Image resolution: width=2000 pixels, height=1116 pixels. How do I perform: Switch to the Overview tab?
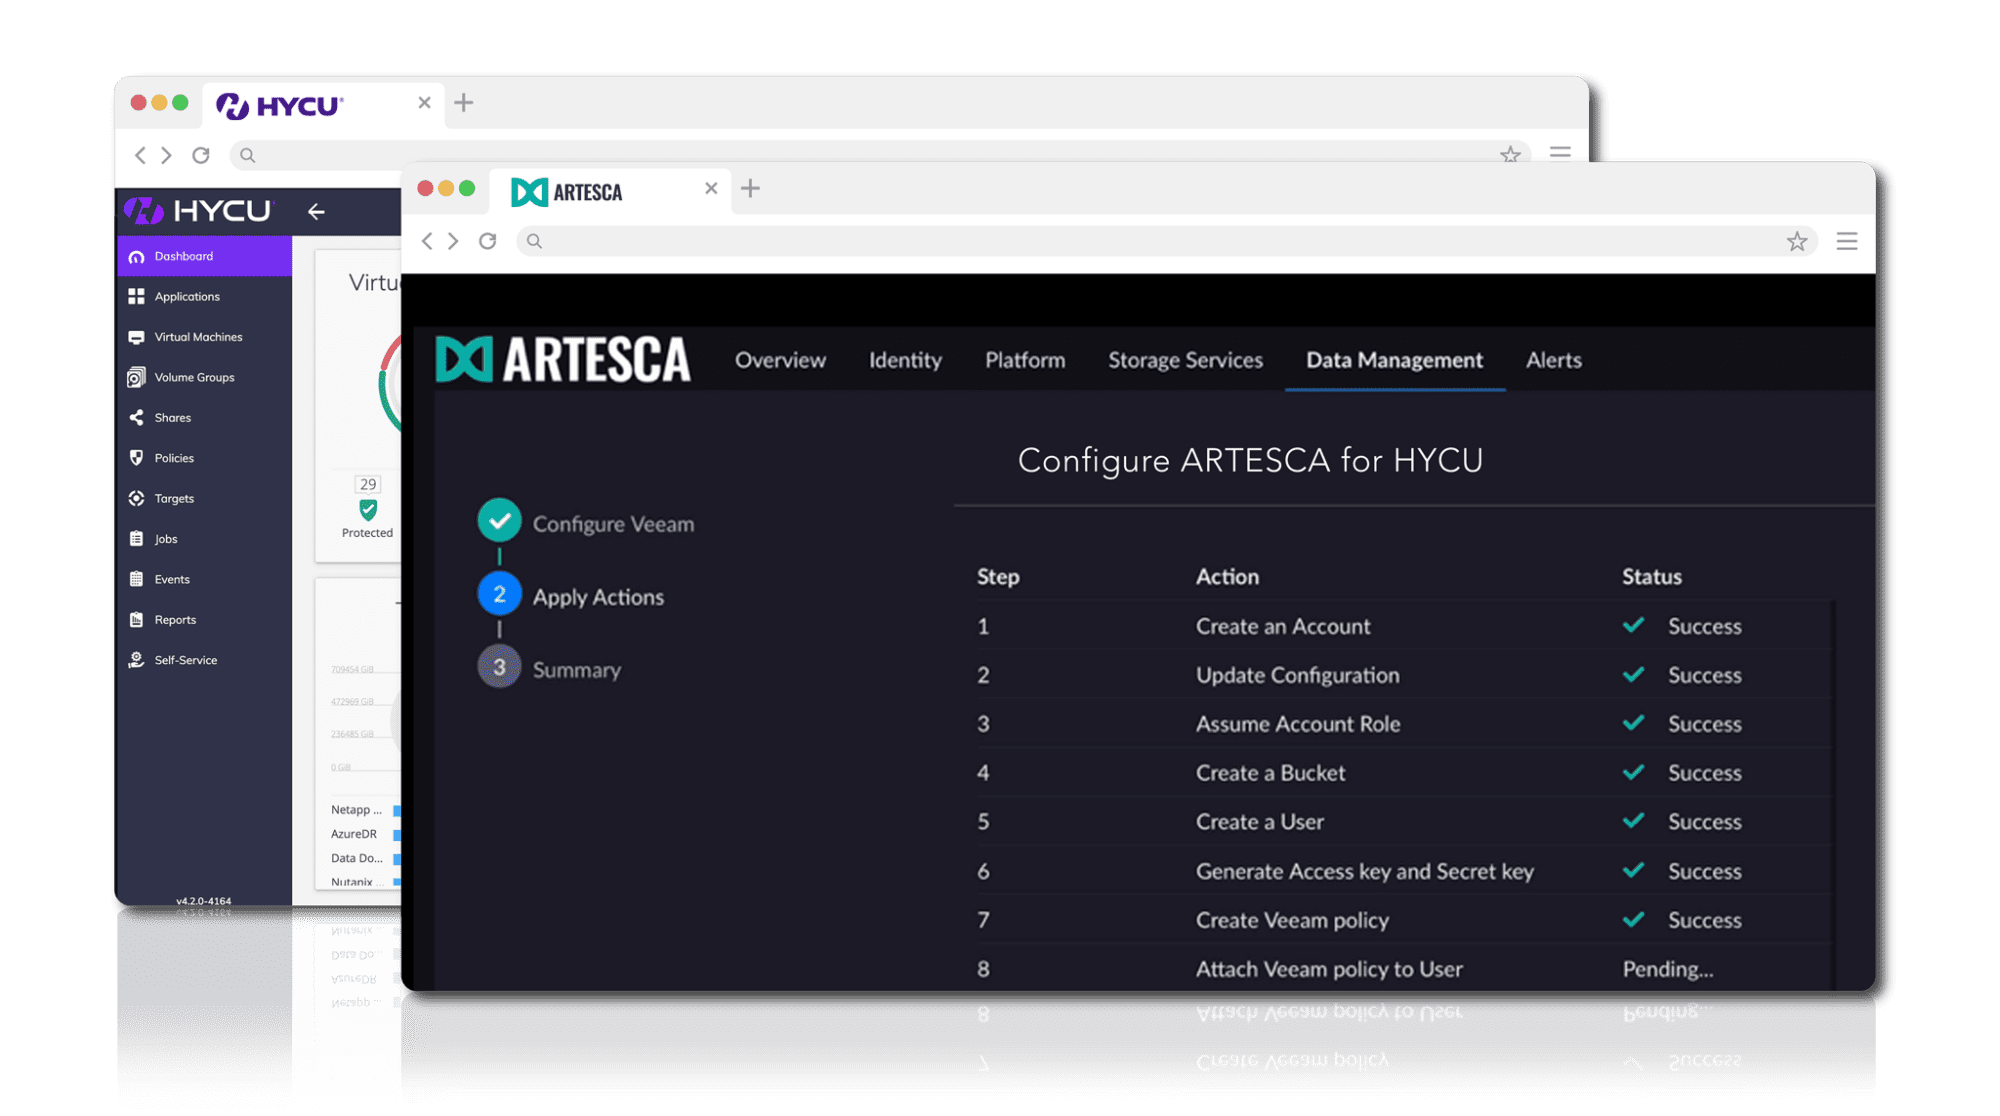point(780,360)
